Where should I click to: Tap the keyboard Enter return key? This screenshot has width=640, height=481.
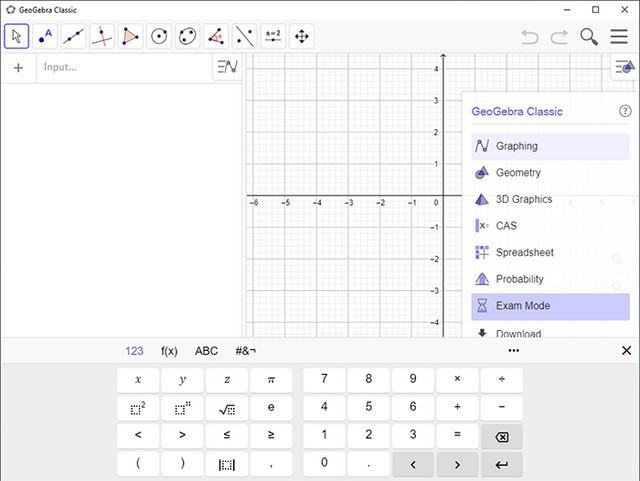coord(502,464)
